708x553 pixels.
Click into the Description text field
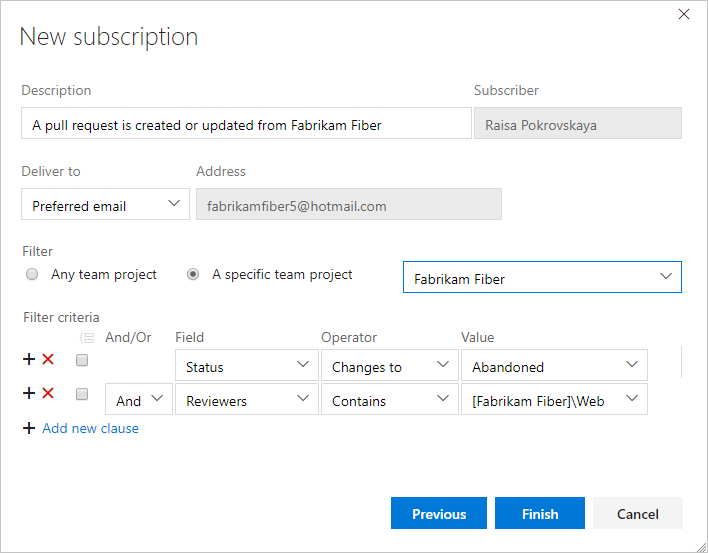coord(245,124)
